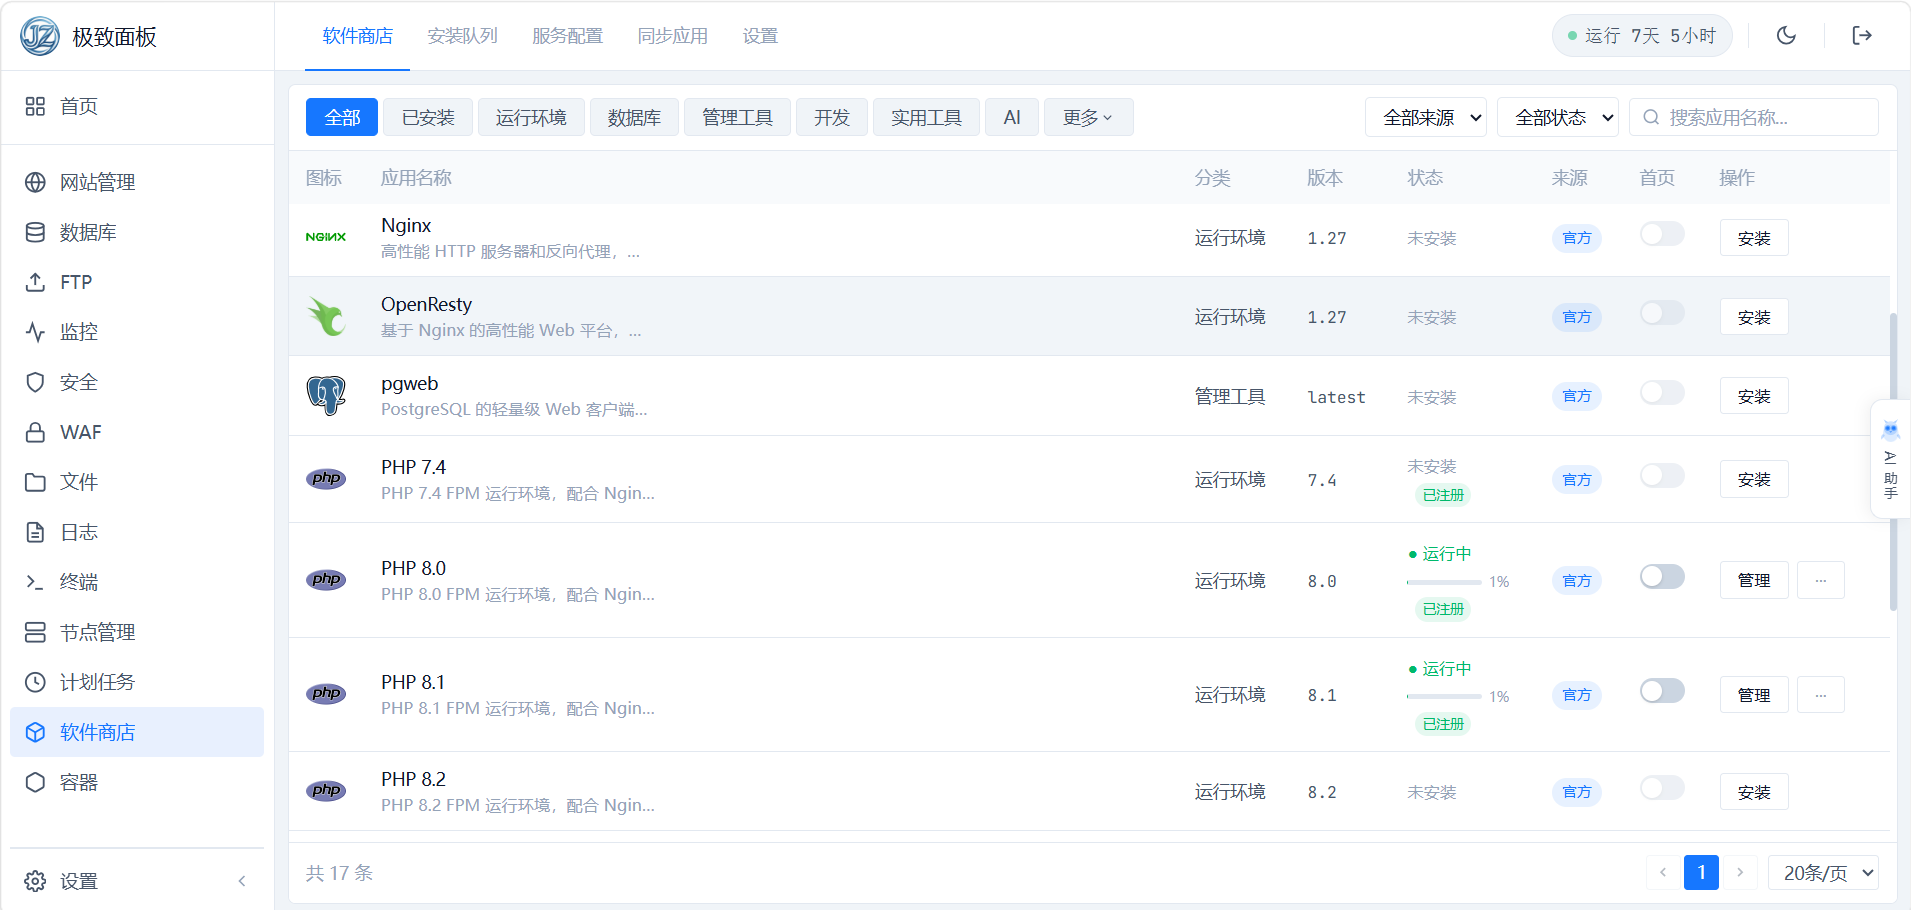Viewport: 1914px width, 910px height.
Task: Open the 软件商店 box icon
Action: 35,732
